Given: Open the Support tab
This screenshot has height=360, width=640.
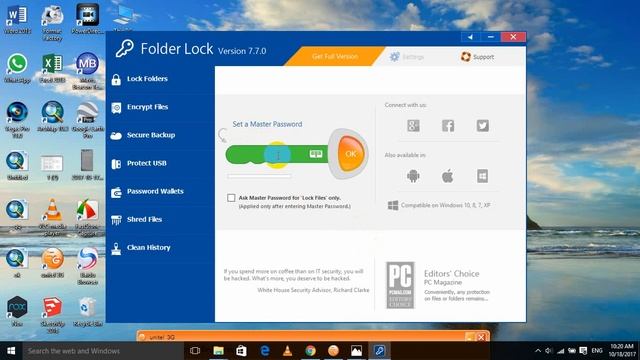Looking at the screenshot, I should point(477,57).
